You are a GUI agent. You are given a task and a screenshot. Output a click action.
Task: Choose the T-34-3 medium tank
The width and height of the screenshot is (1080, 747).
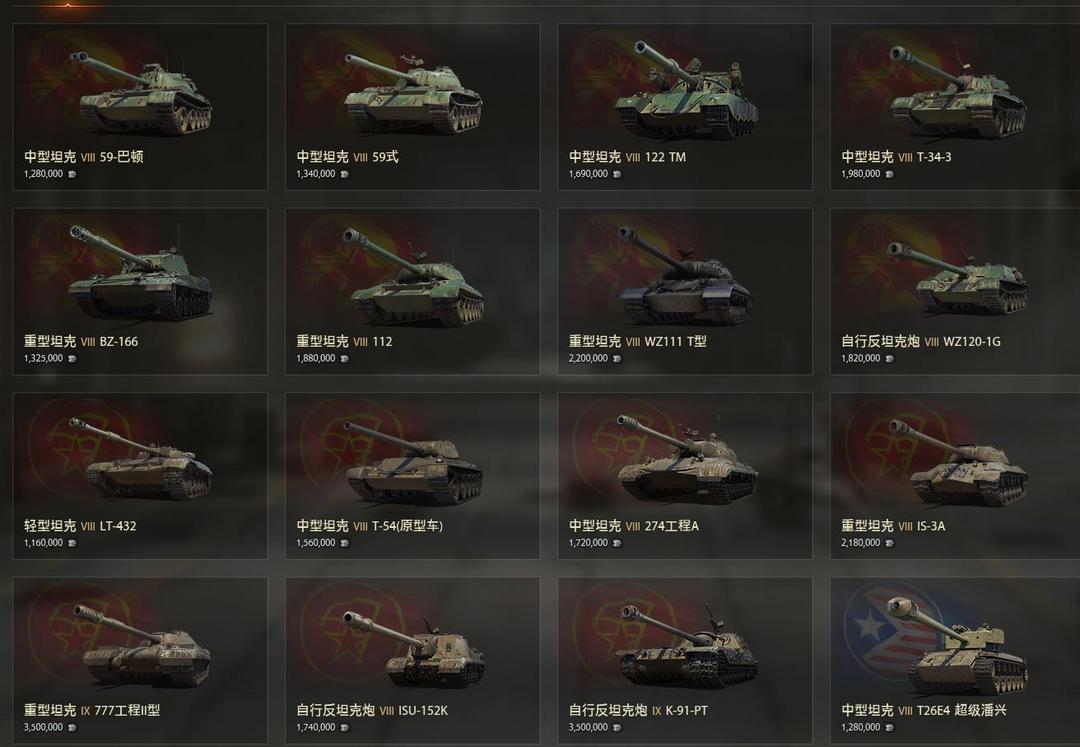pos(955,107)
